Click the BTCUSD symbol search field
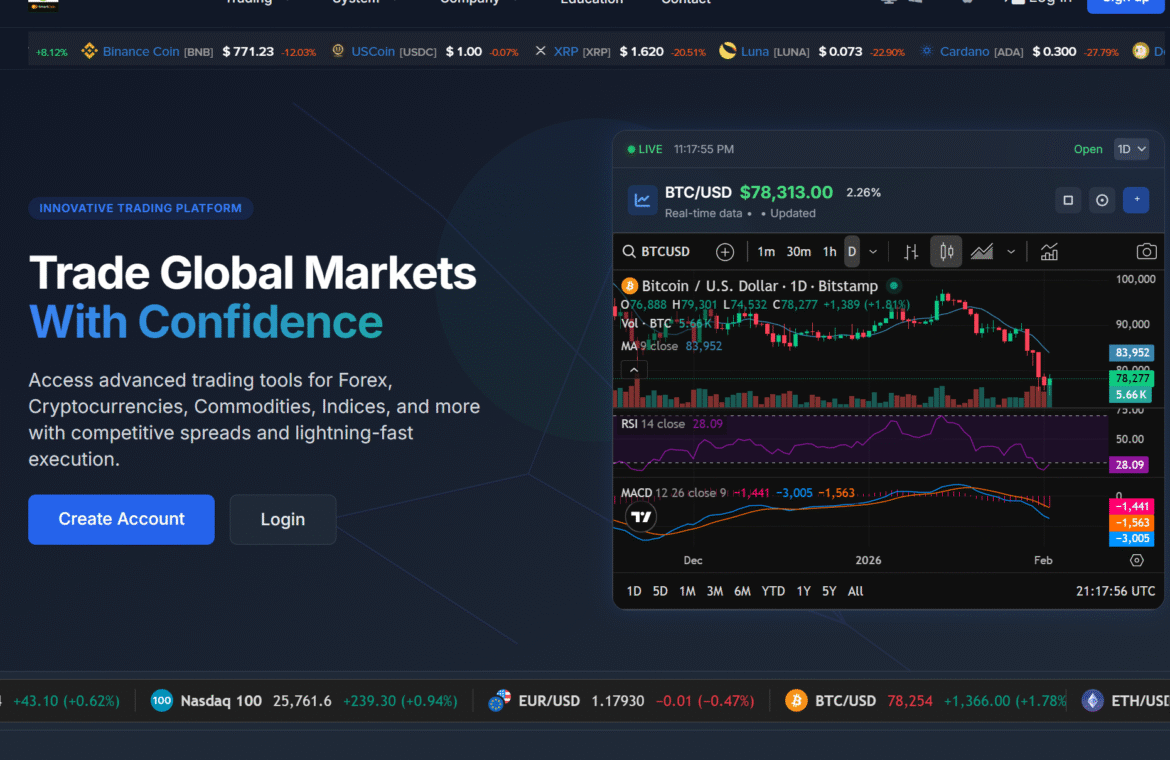 664,252
